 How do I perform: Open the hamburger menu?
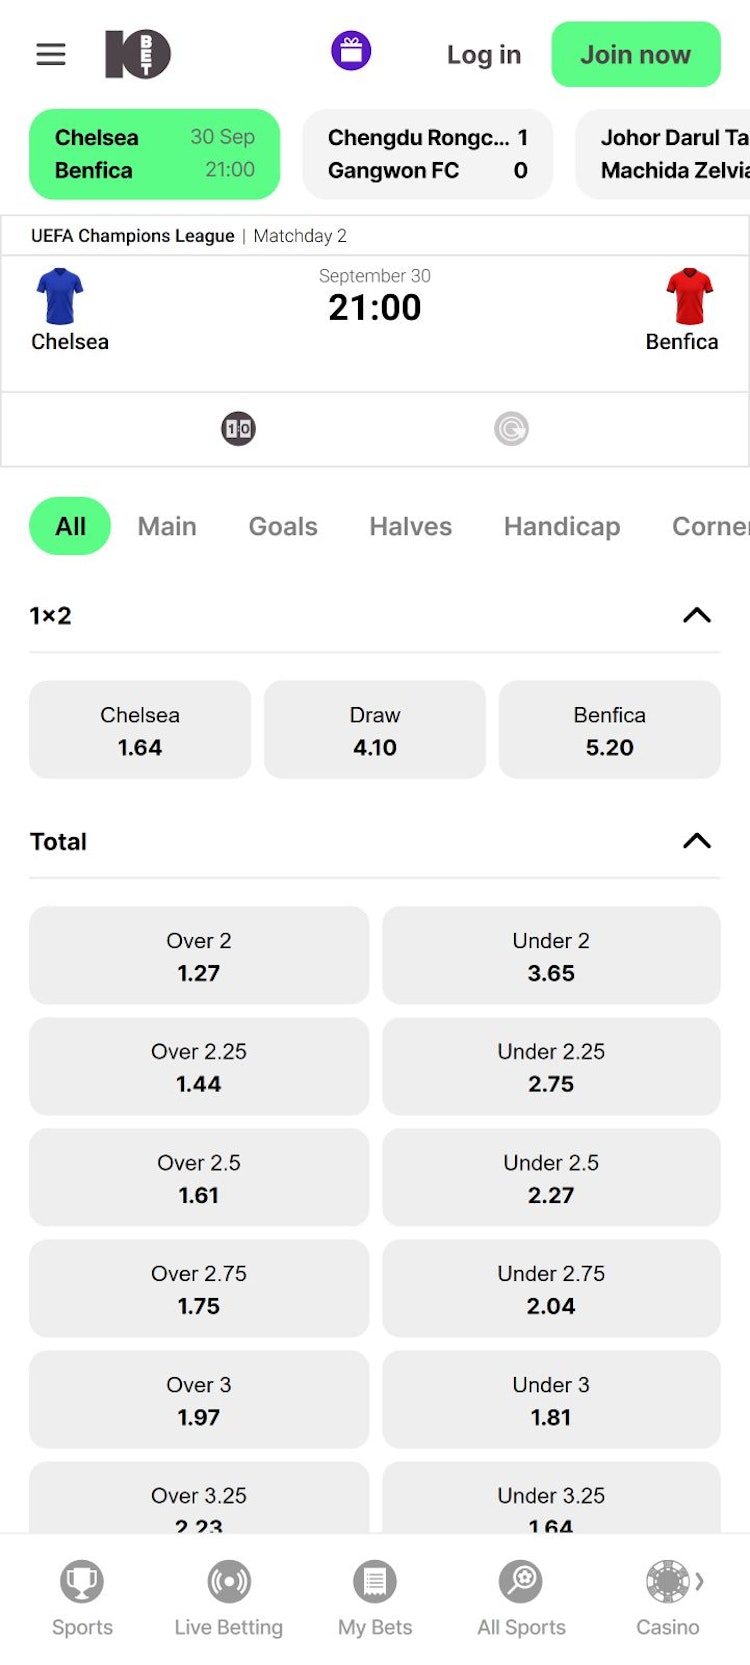51,54
